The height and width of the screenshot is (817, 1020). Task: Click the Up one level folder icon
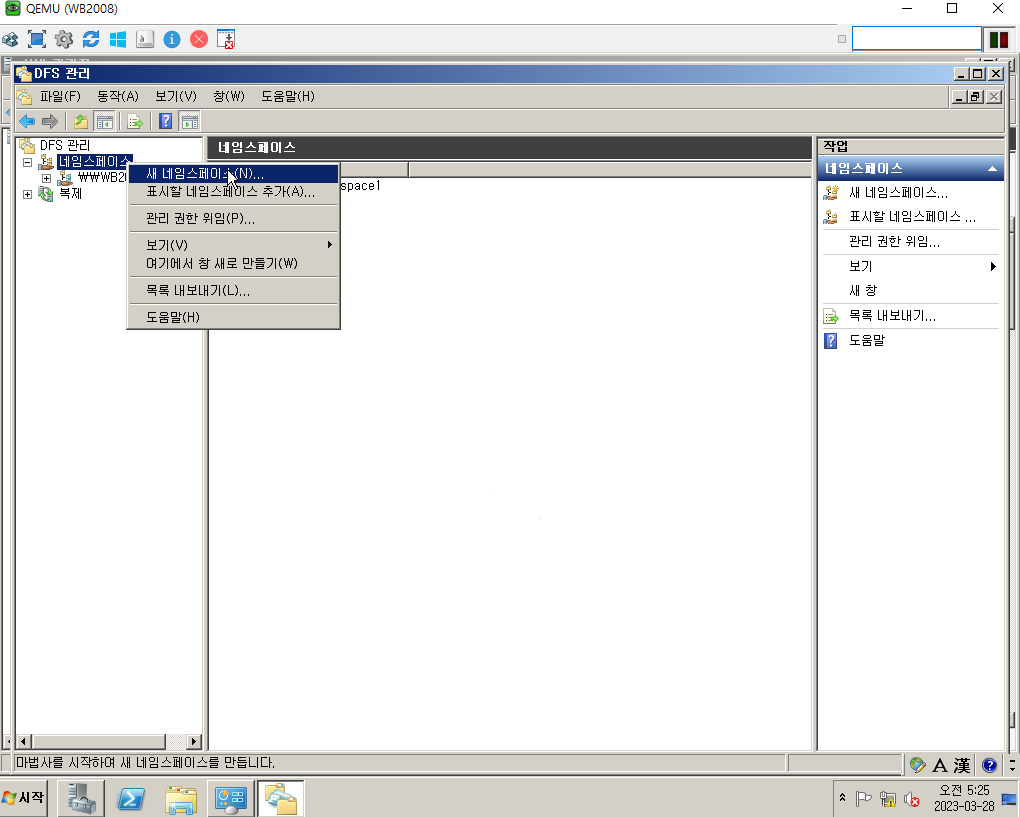81,121
